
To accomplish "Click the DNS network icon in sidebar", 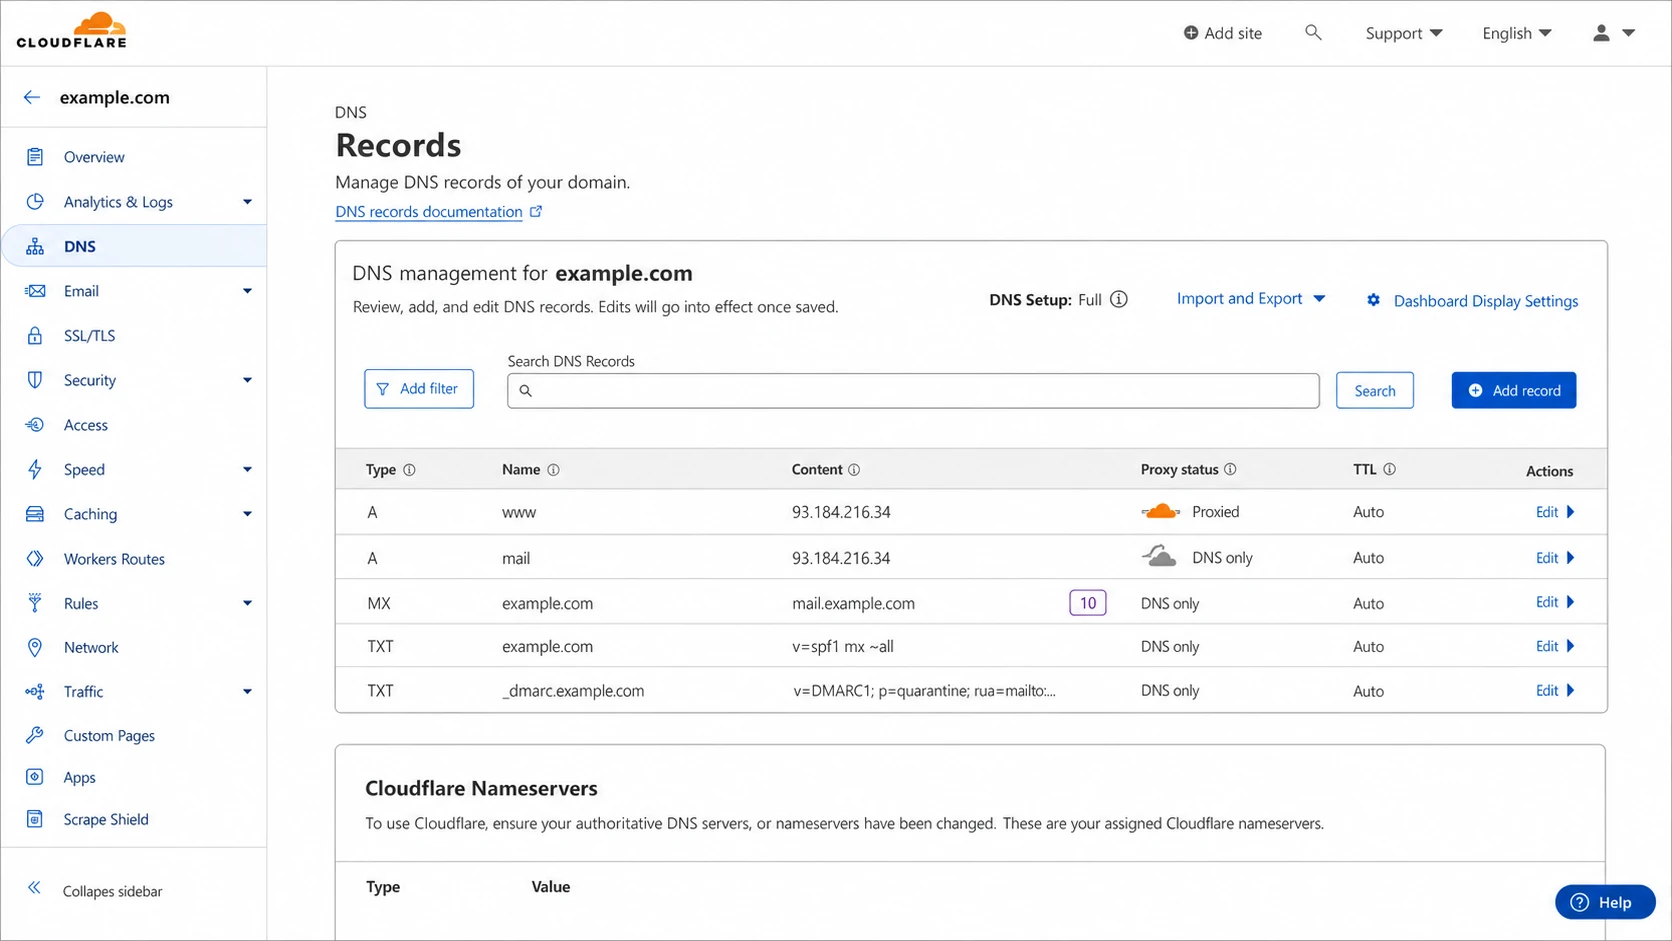I will point(35,246).
